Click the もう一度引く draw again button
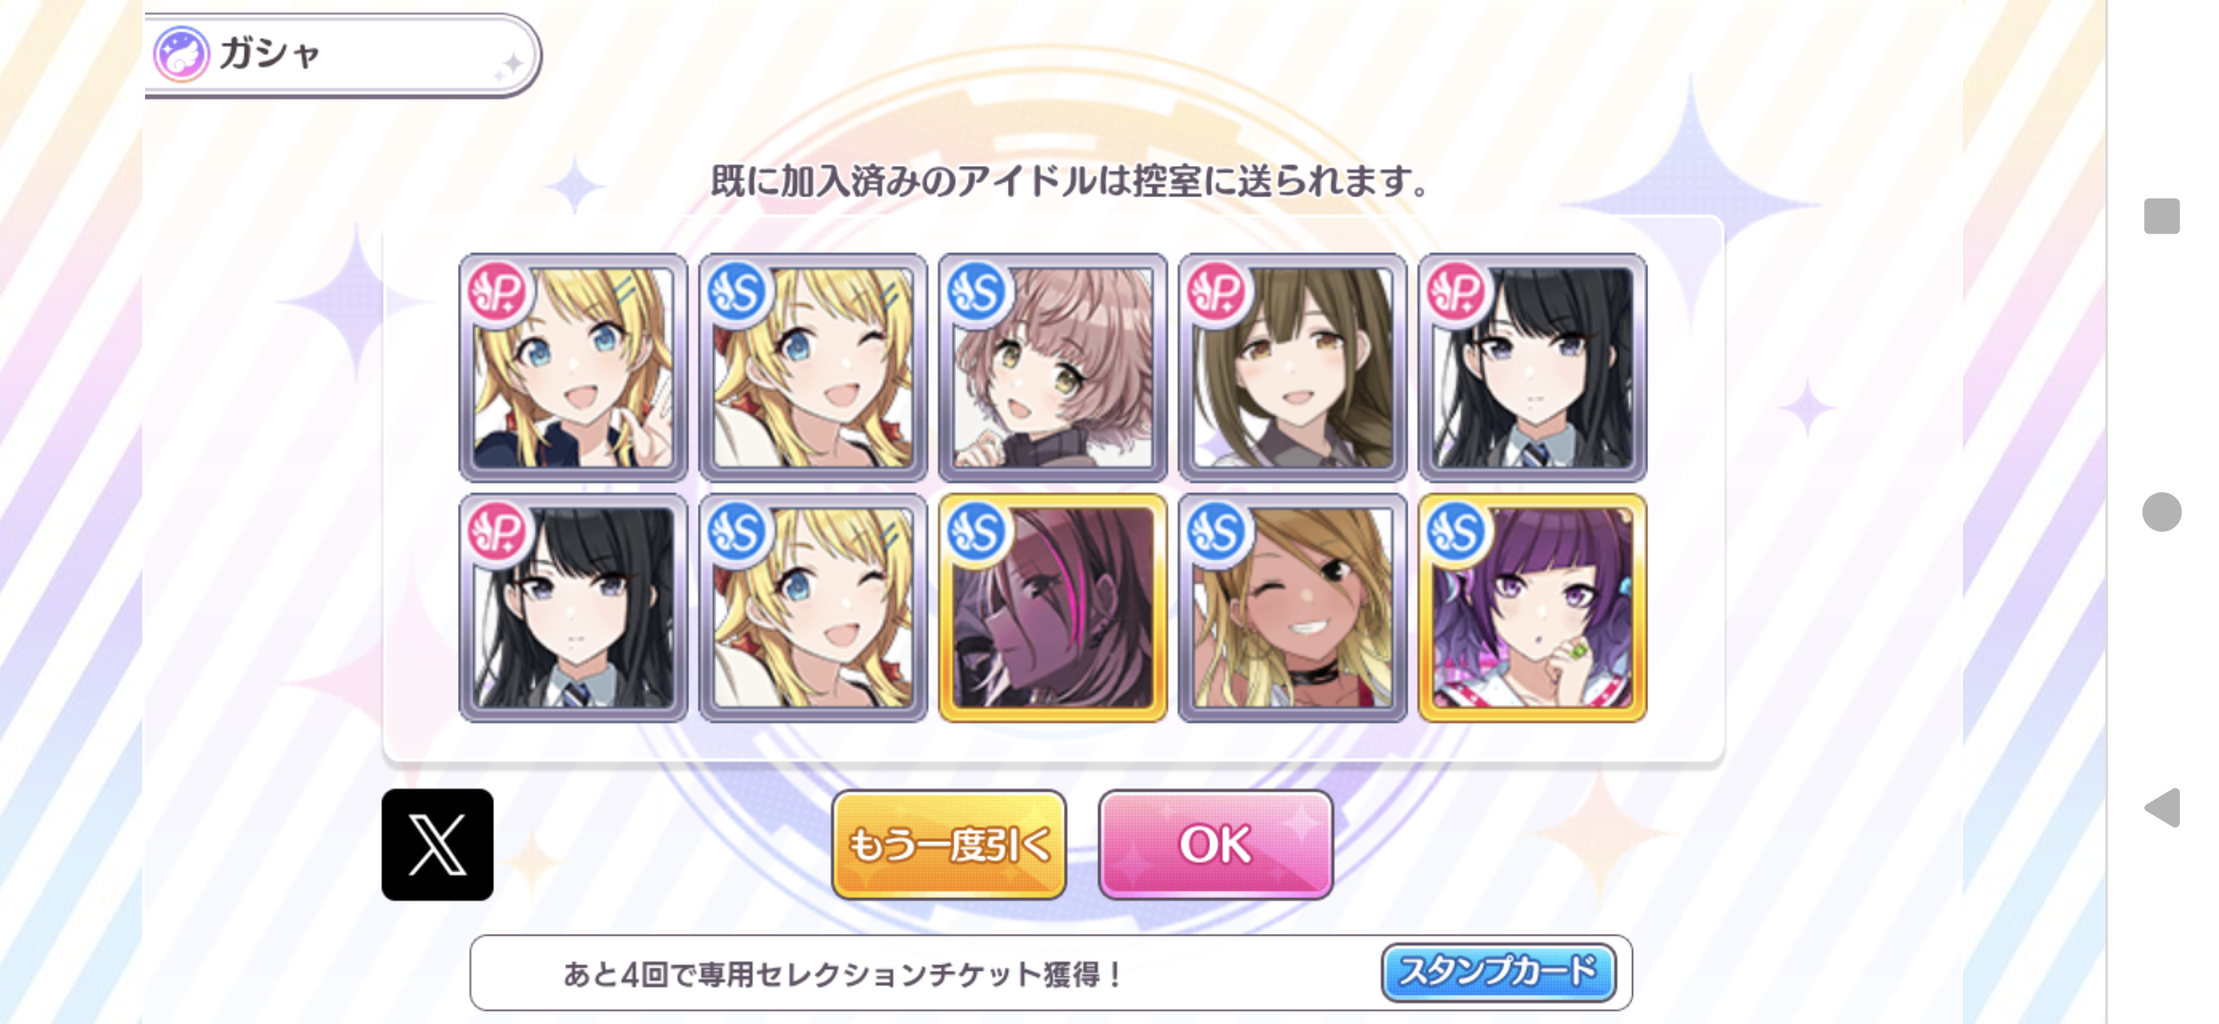This screenshot has width=2219, height=1024. pos(949,845)
